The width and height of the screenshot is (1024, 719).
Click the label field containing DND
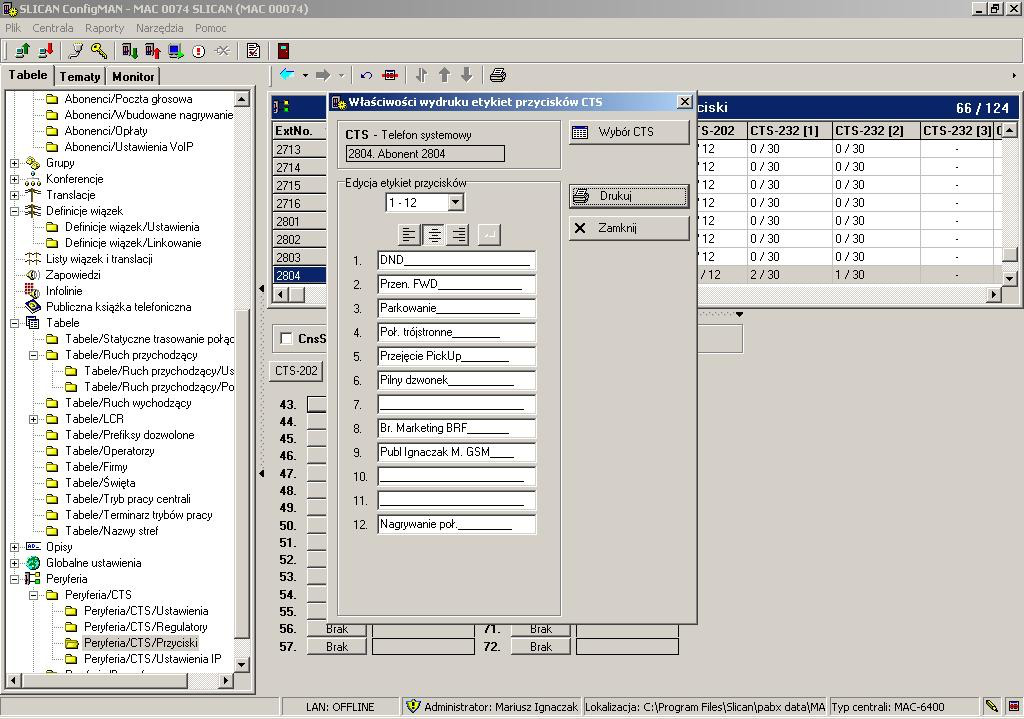(x=456, y=260)
